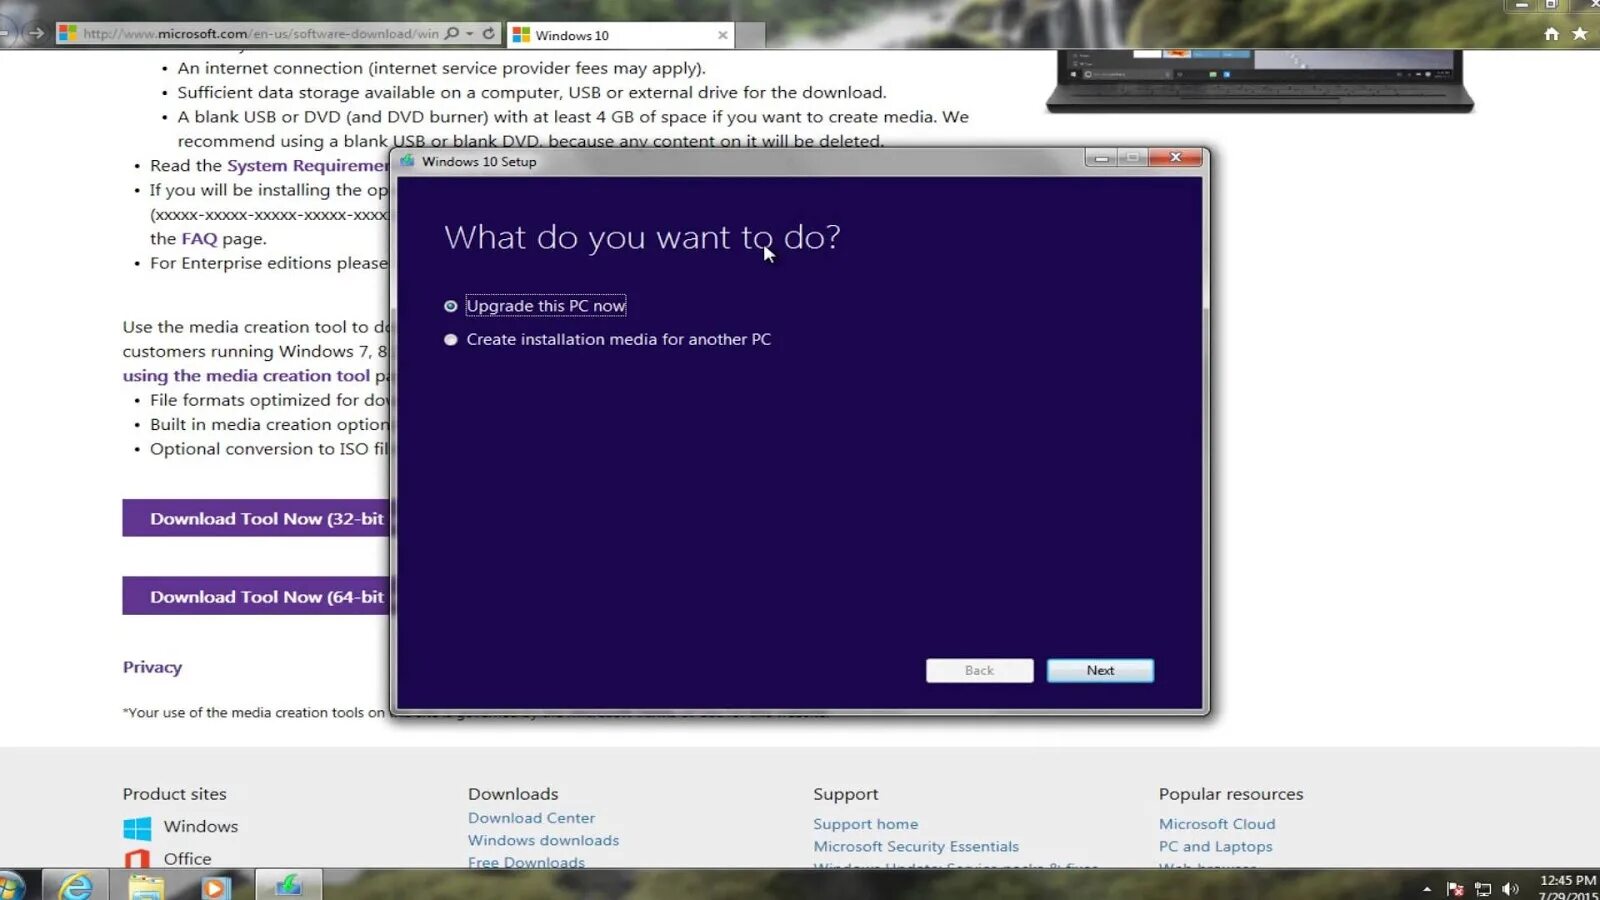1600x900 pixels.
Task: Refresh the page with the reload icon
Action: (x=489, y=34)
